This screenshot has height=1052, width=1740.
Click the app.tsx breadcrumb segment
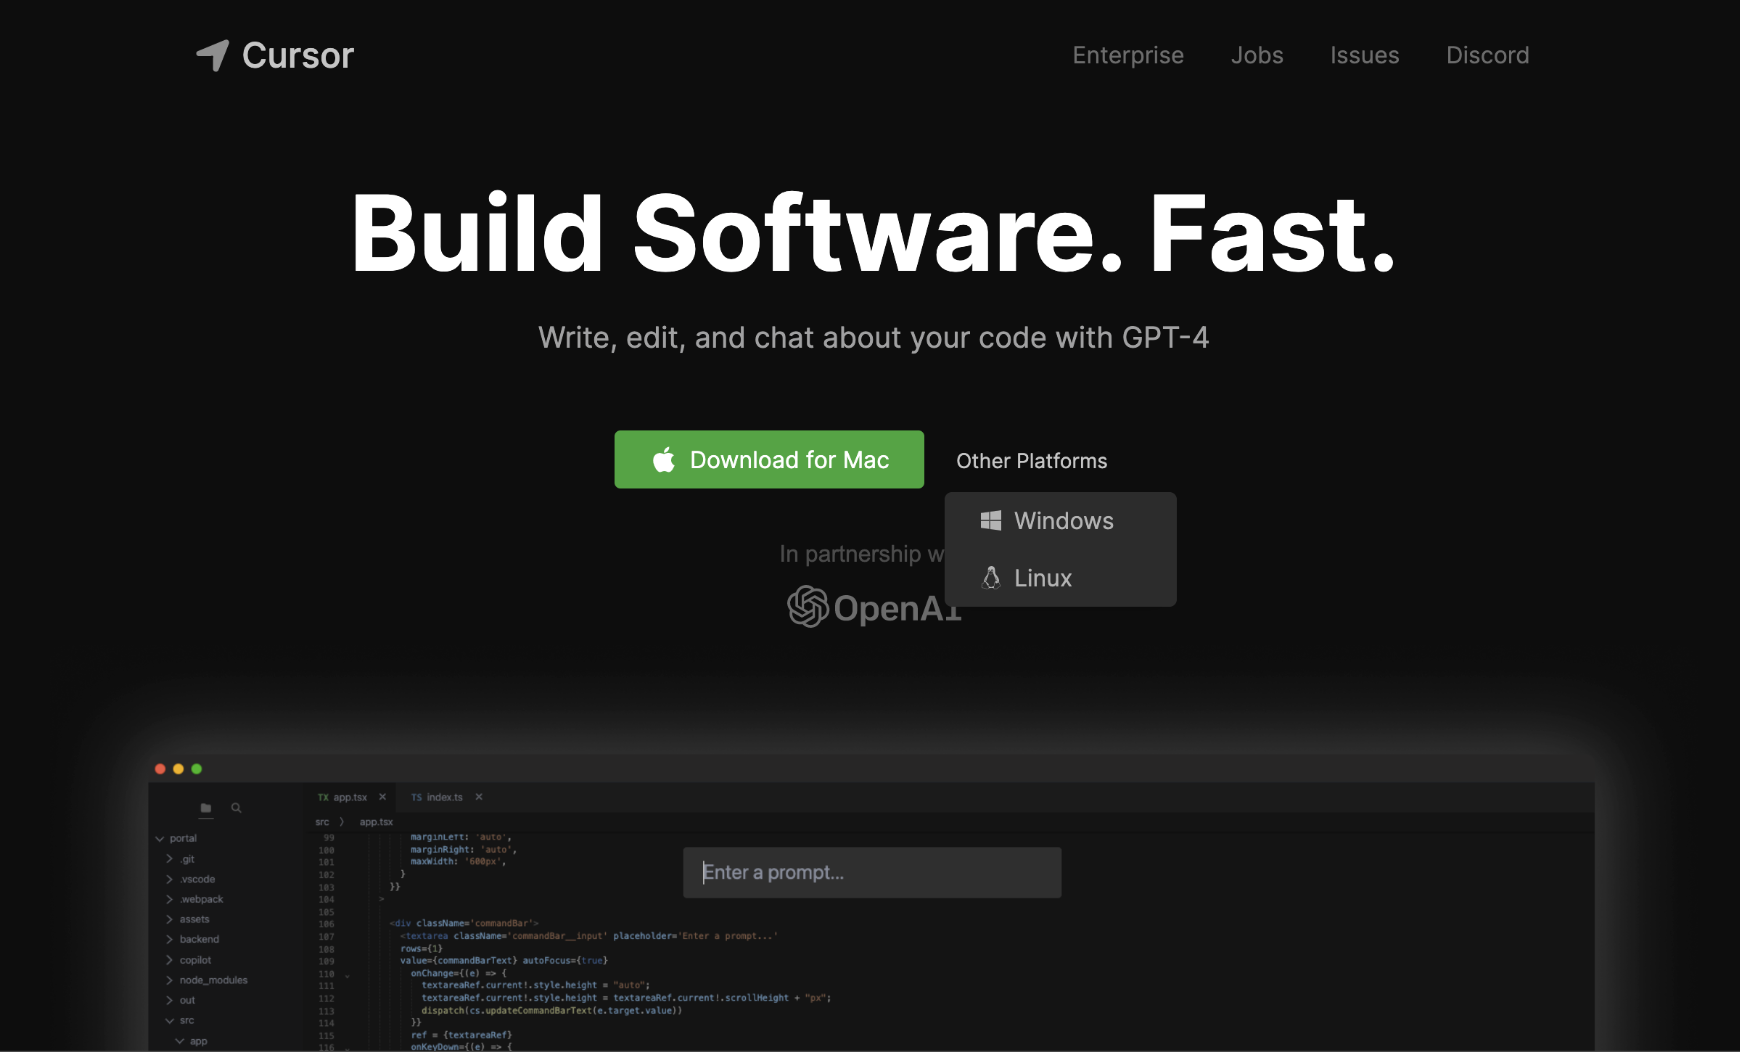point(376,822)
